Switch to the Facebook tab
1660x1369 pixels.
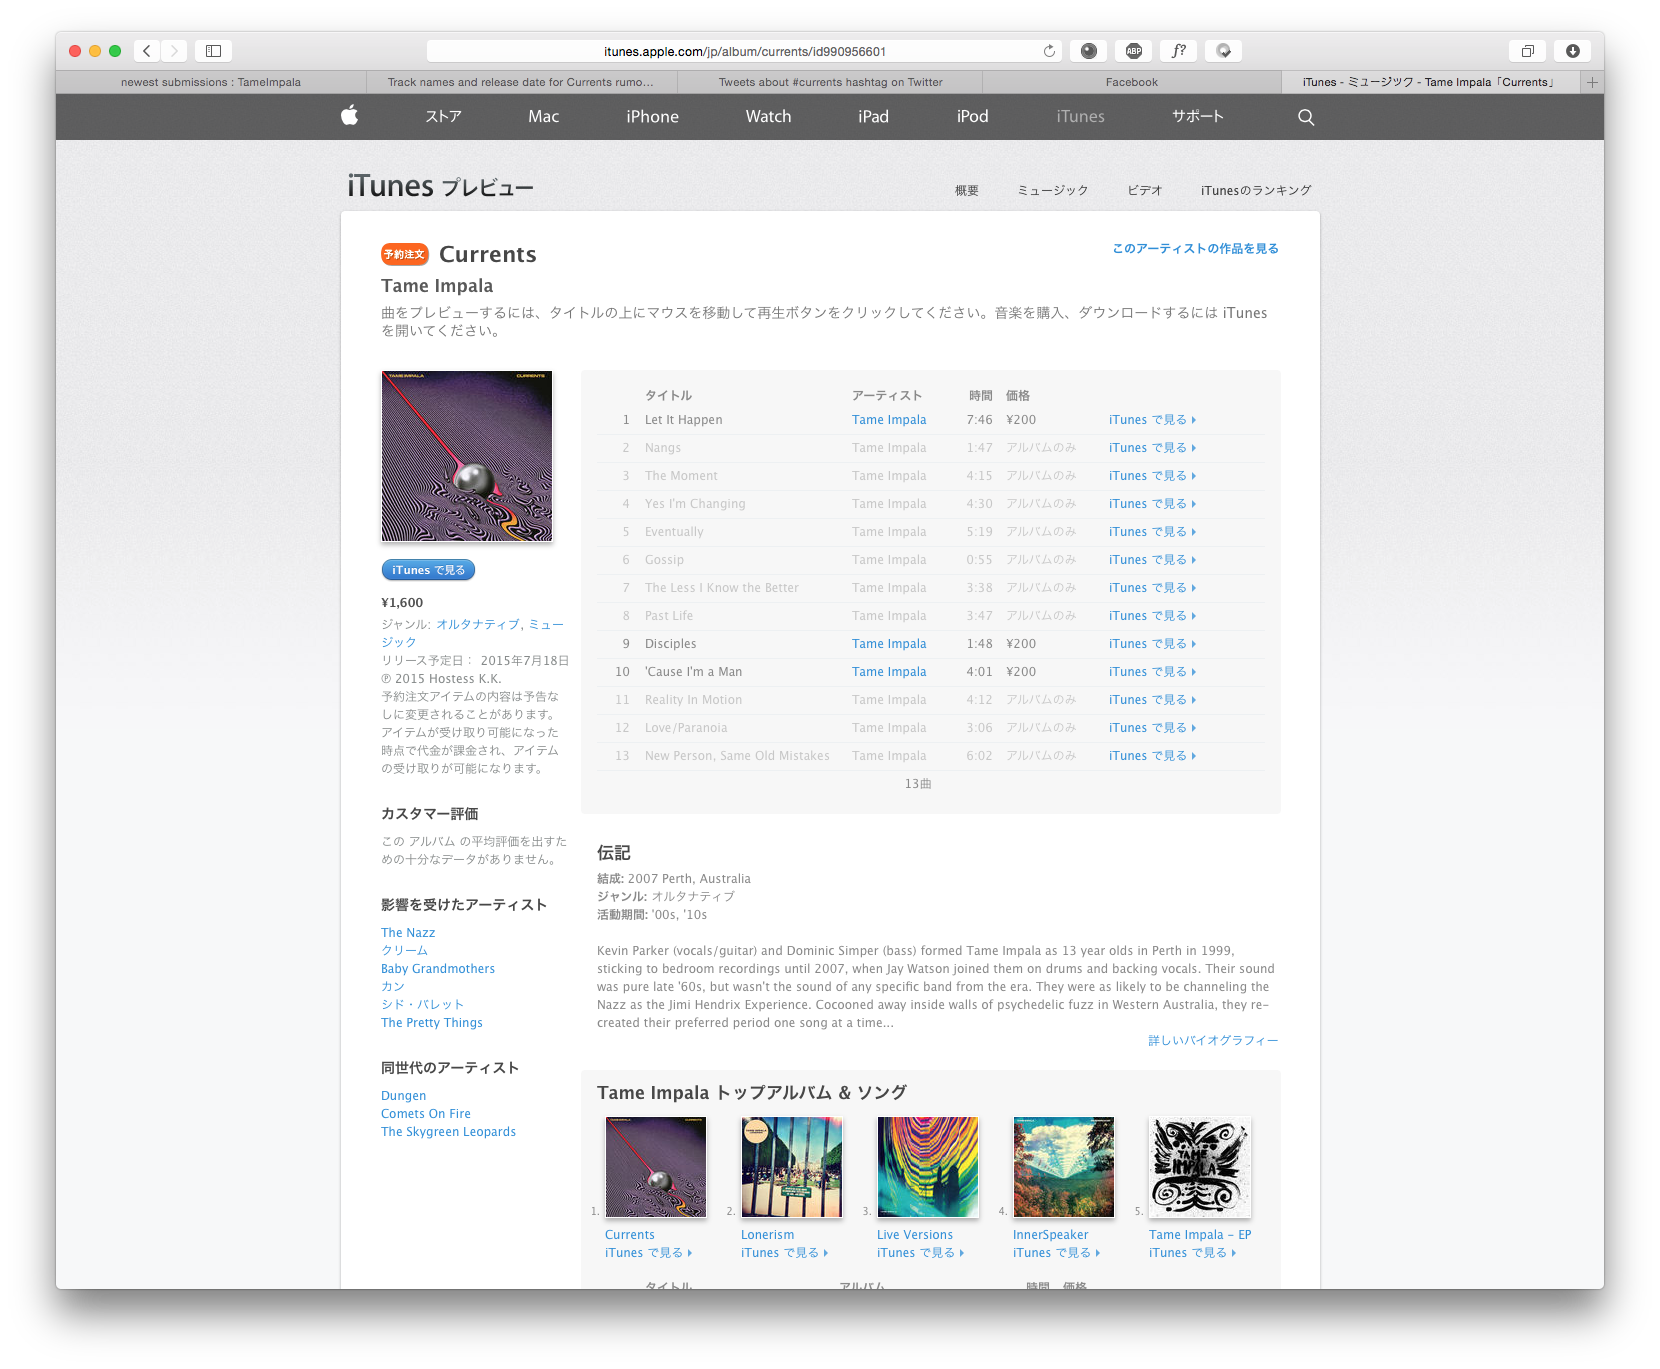1131,82
